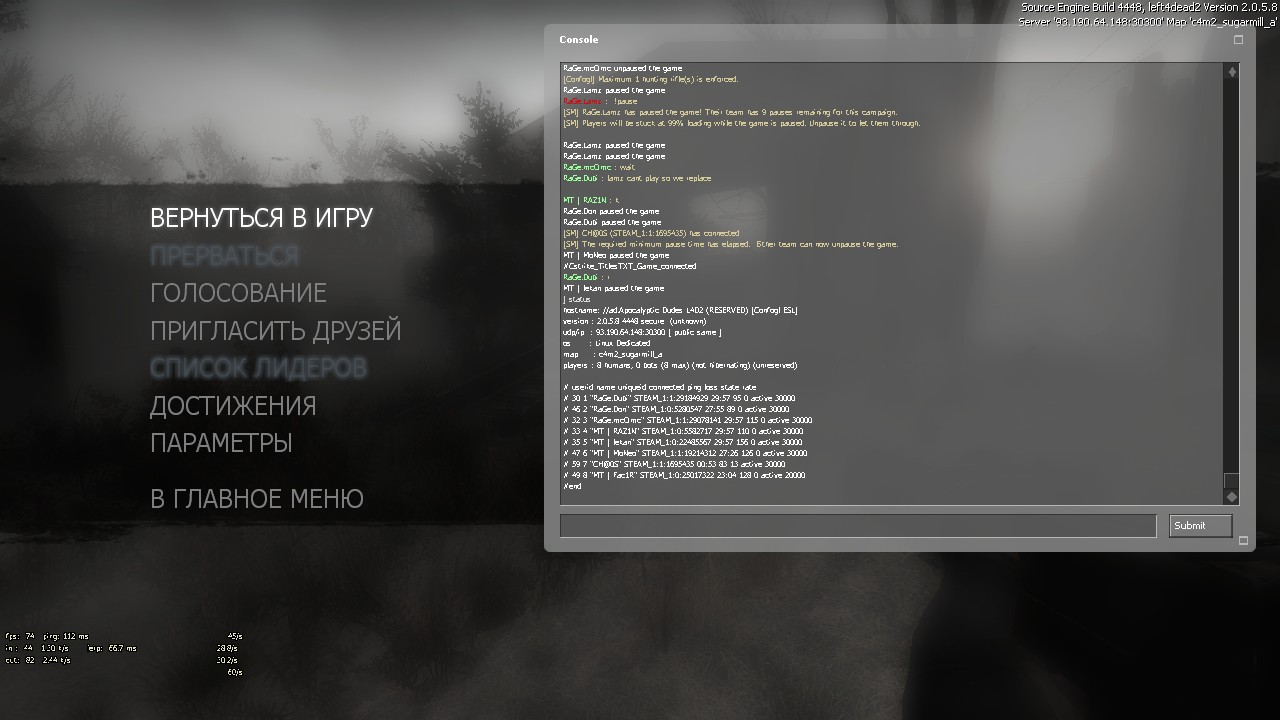Click the console scrollbar up arrow

pos(1232,71)
